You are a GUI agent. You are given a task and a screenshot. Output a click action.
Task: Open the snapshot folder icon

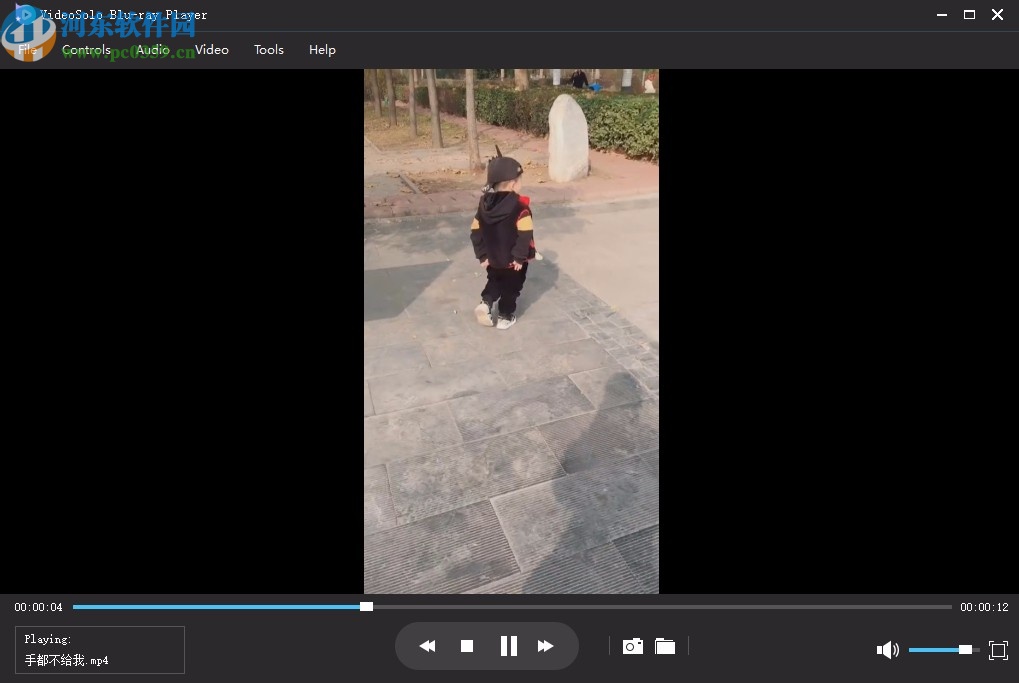[665, 646]
